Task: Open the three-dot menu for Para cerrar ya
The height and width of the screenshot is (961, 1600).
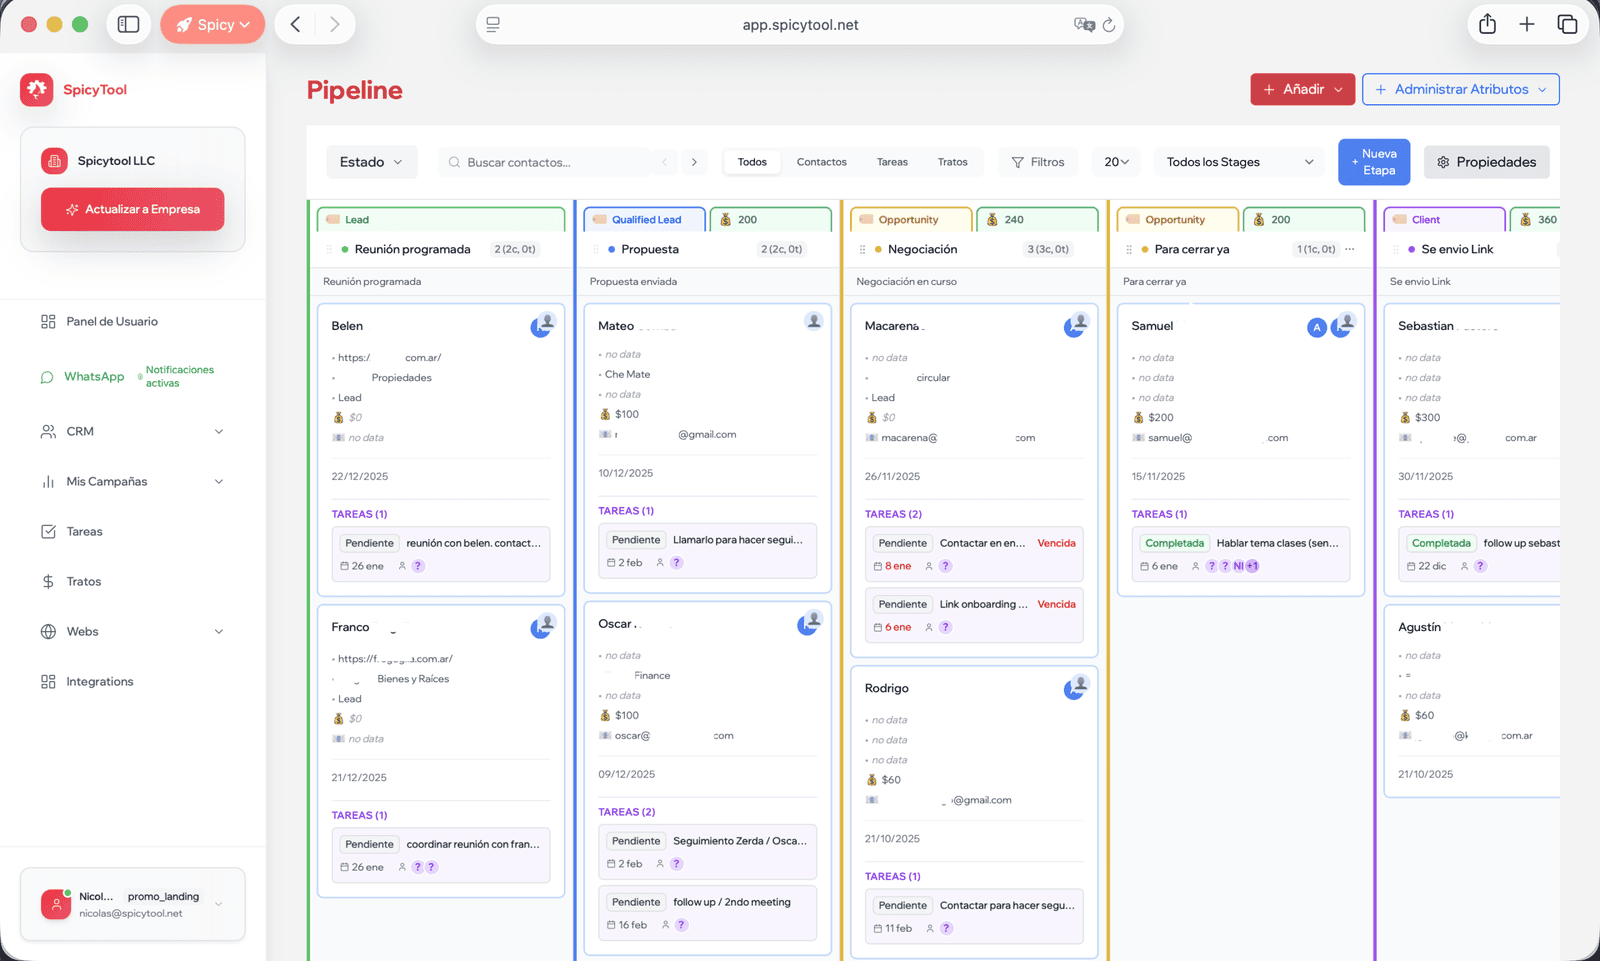Action: point(1350,249)
